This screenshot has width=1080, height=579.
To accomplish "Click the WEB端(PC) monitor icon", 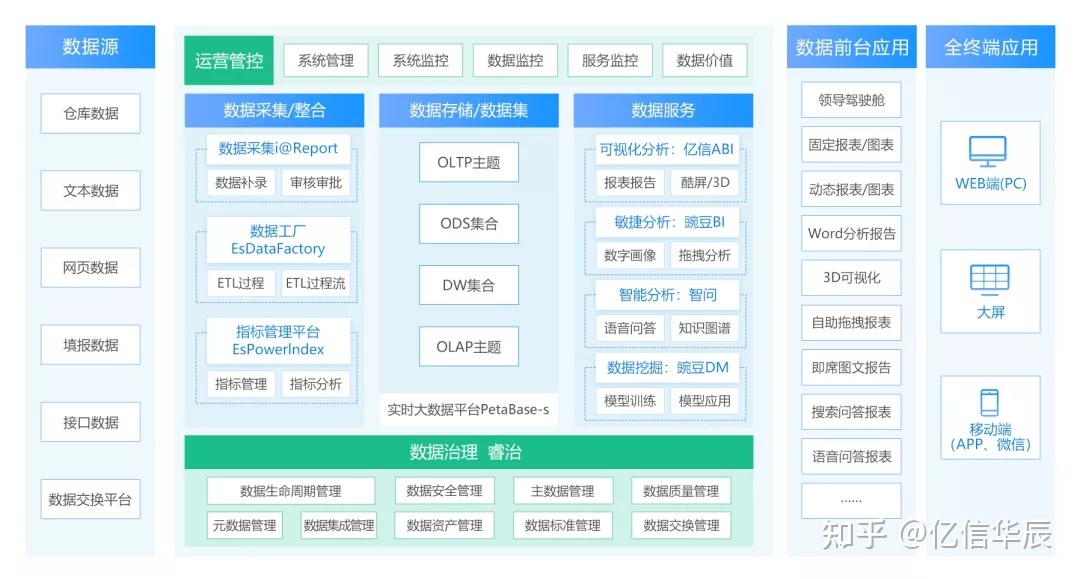I will coord(988,152).
